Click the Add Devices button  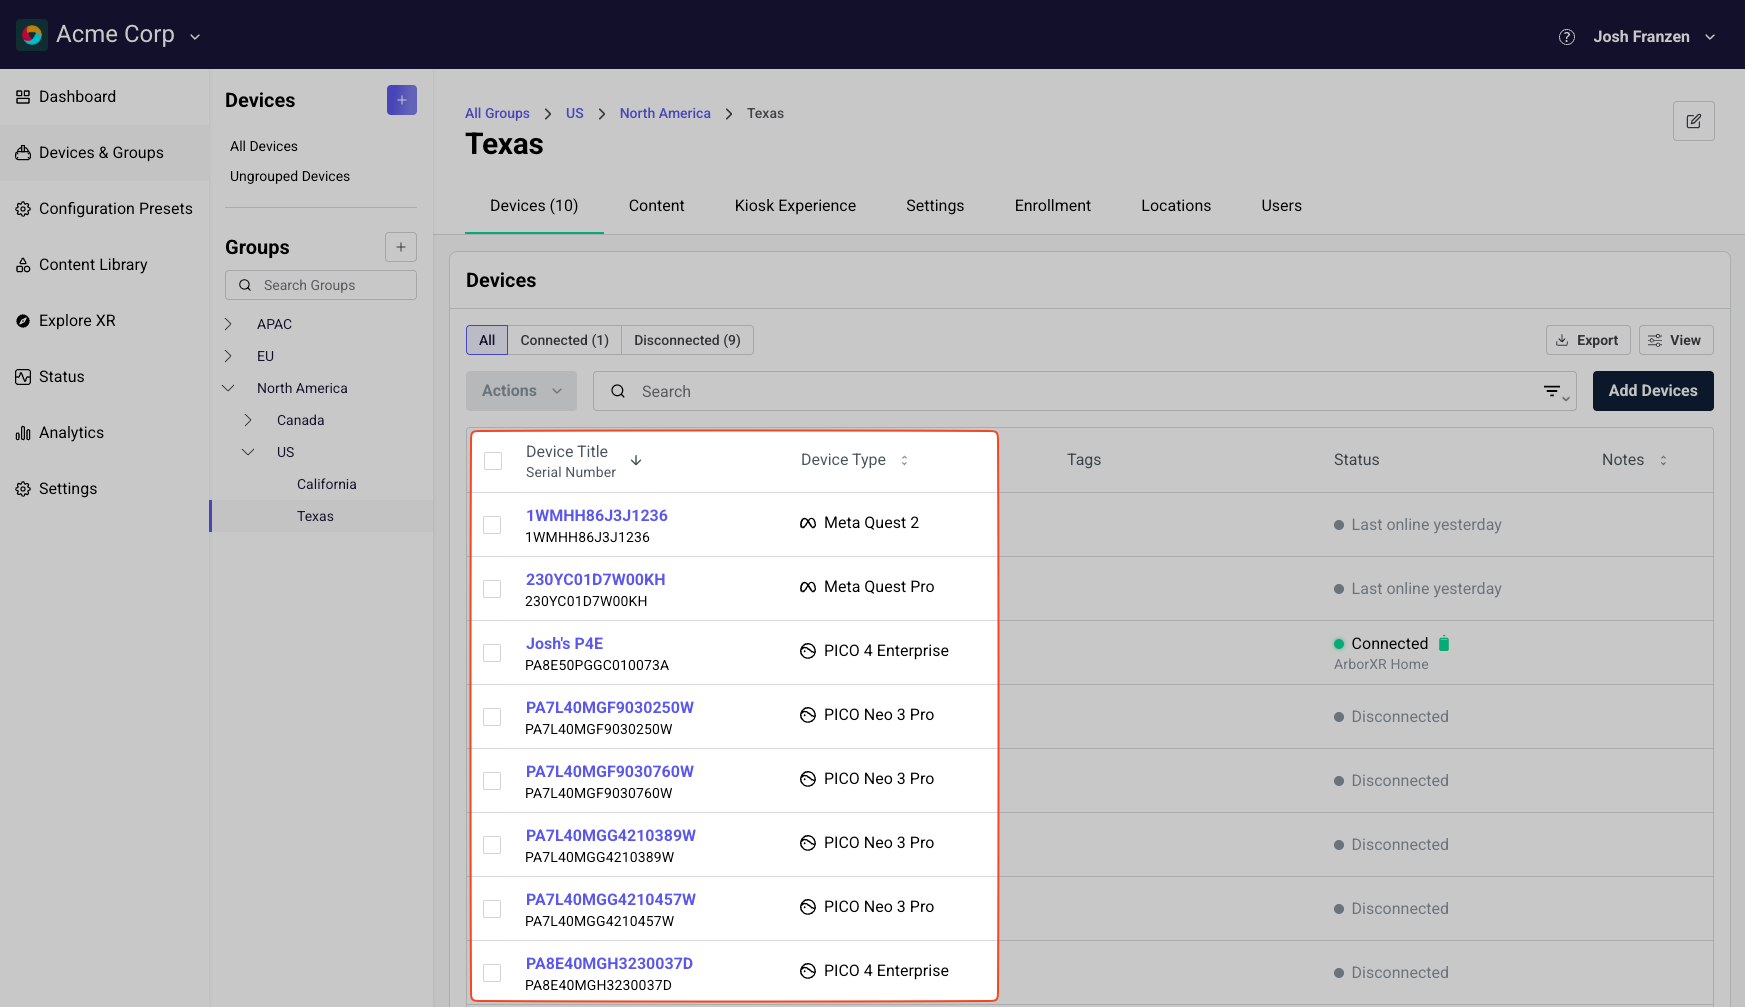tap(1653, 391)
